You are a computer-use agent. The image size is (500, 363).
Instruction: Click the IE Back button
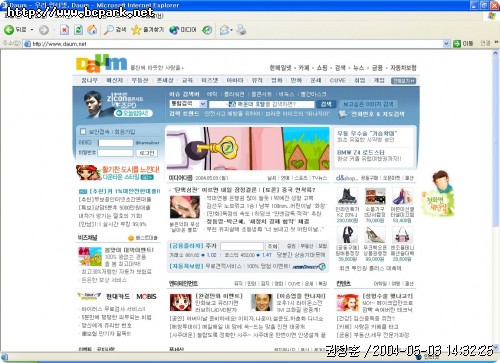tap(15, 30)
